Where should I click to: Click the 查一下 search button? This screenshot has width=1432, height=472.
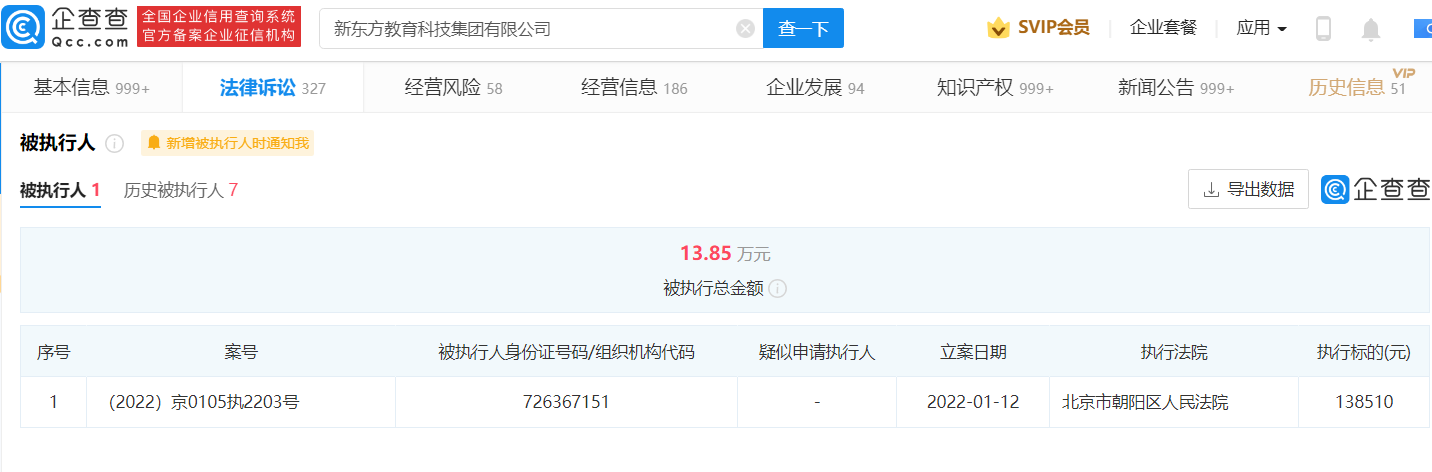[803, 29]
